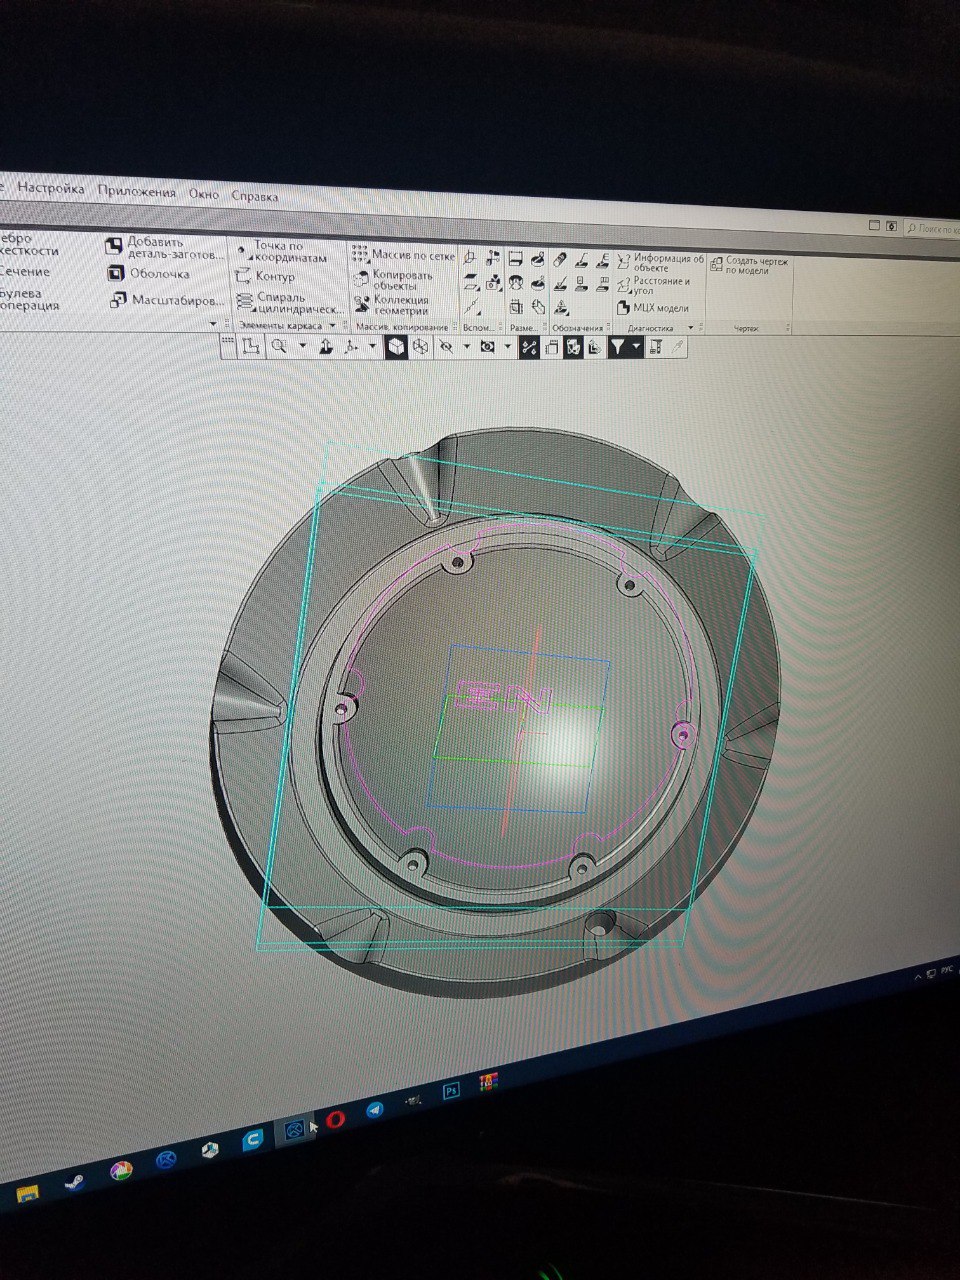The width and height of the screenshot is (960, 1280).
Task: Click the hide objects eye icon
Action: [x=446, y=347]
